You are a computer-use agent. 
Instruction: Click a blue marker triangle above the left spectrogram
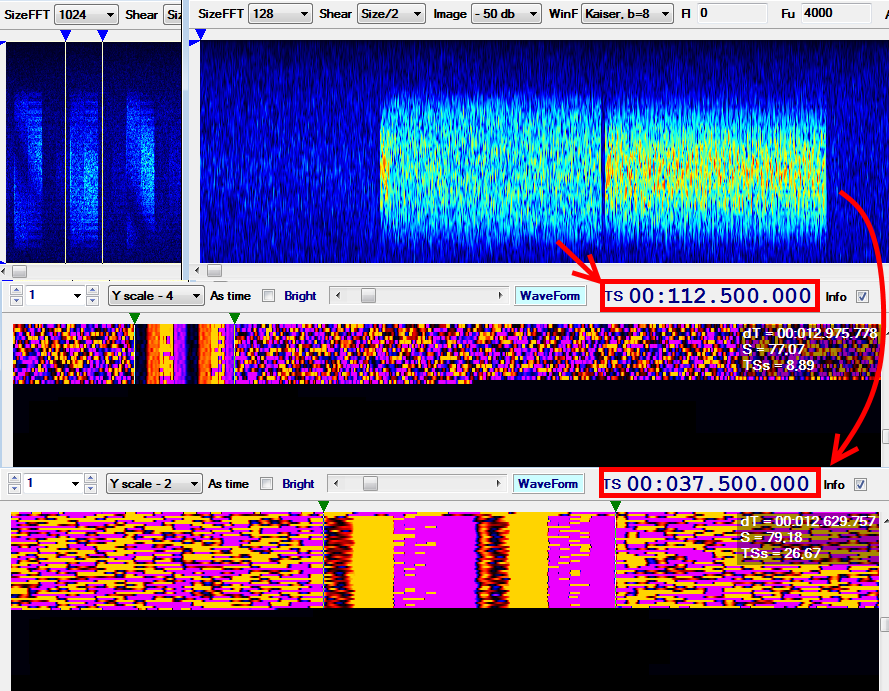point(65,33)
